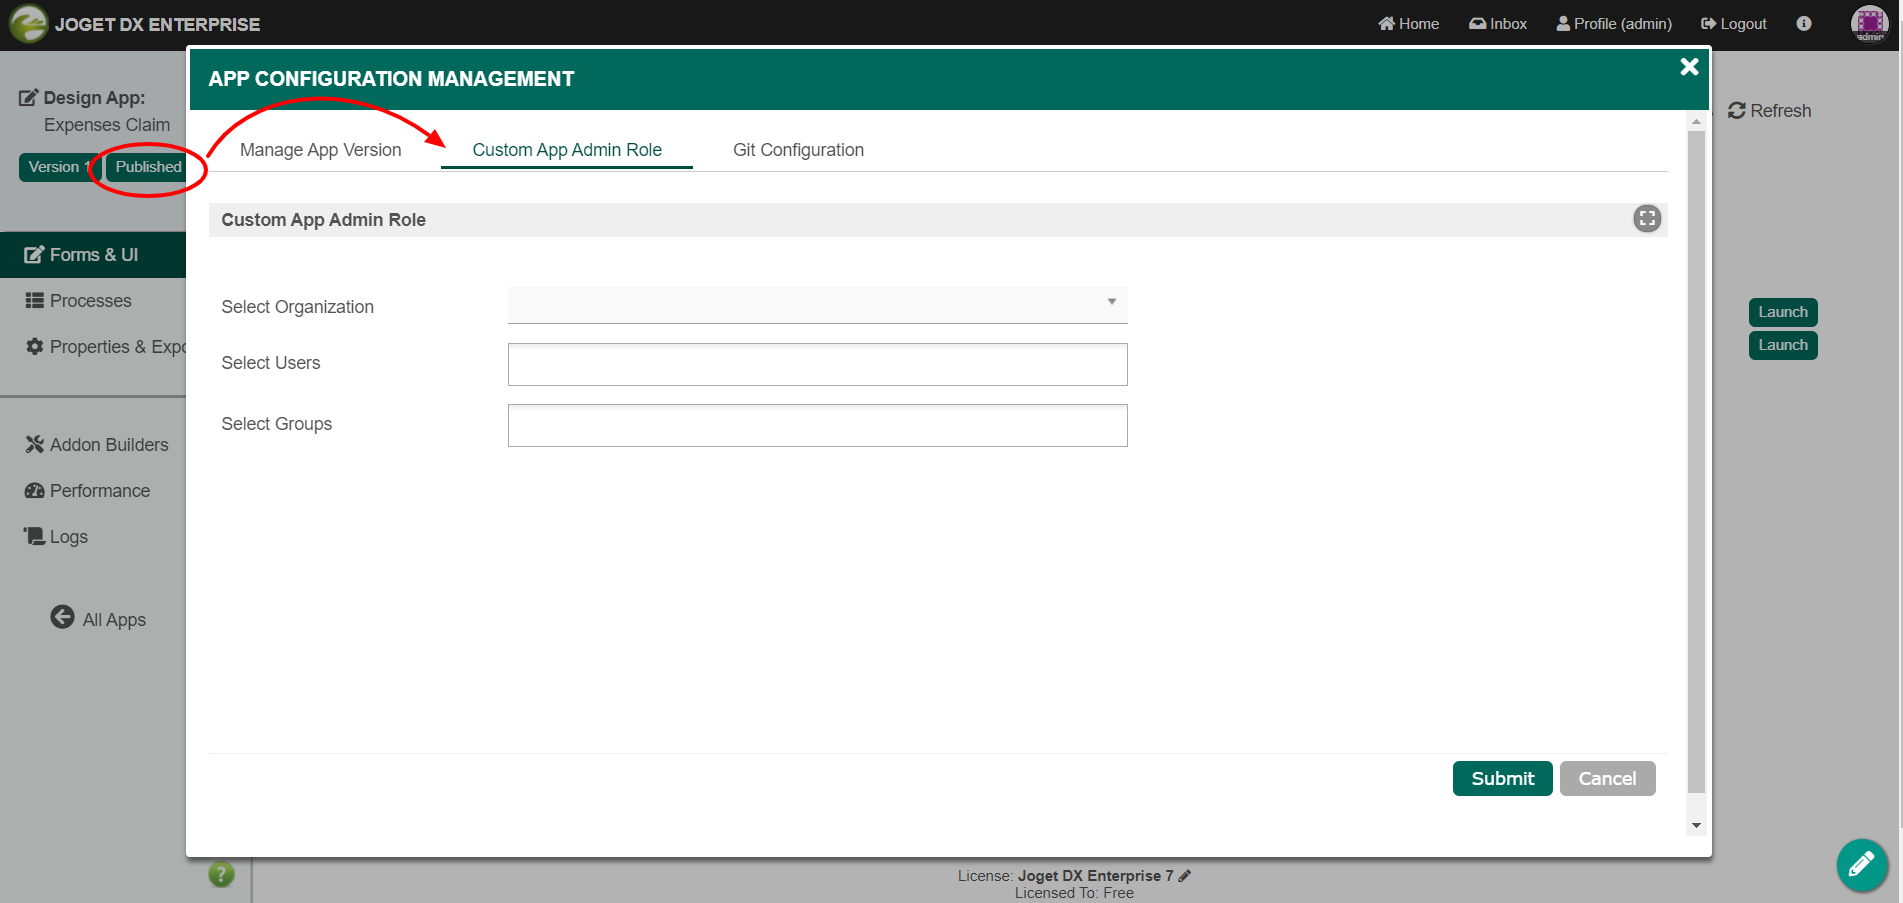Open Properties & Export sidebar item
This screenshot has width=1903, height=903.
click(93, 347)
